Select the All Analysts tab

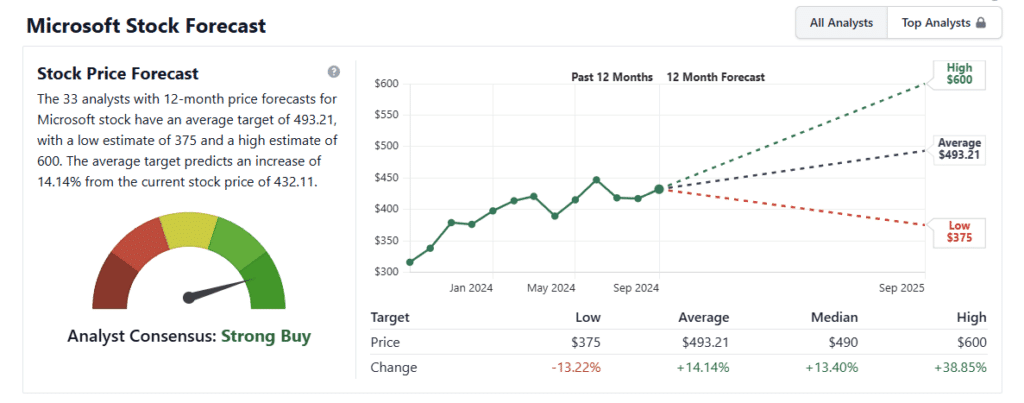[841, 22]
